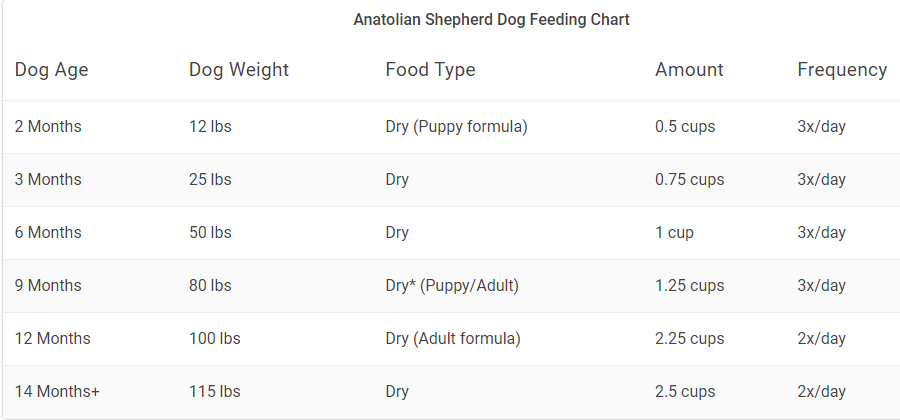Click the Dog Age column header

pos(52,70)
